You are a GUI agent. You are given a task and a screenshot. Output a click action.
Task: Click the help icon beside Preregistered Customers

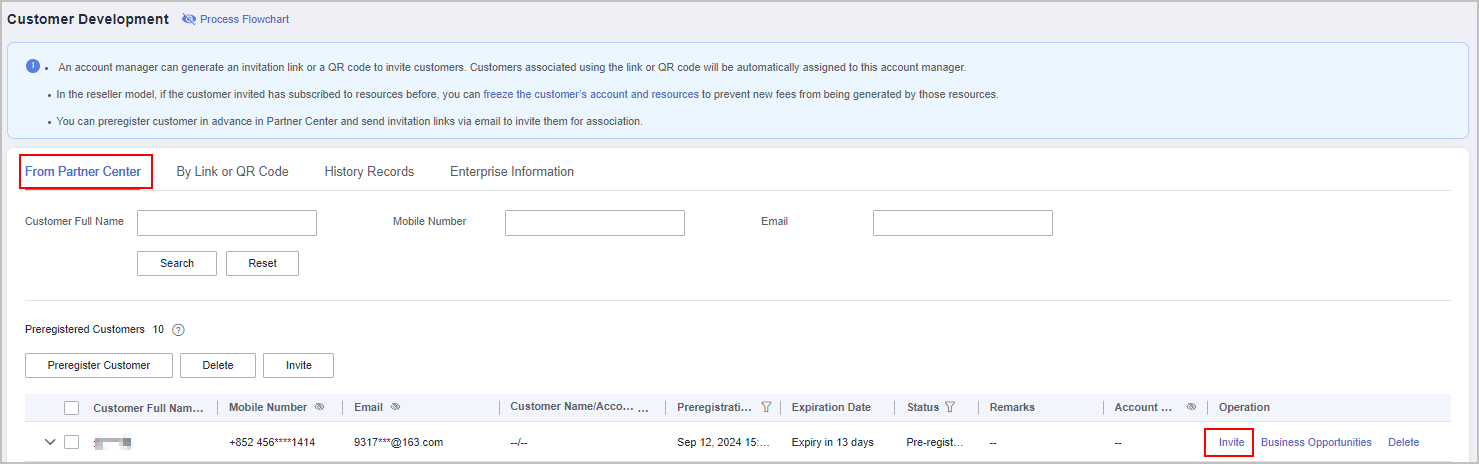(x=179, y=330)
